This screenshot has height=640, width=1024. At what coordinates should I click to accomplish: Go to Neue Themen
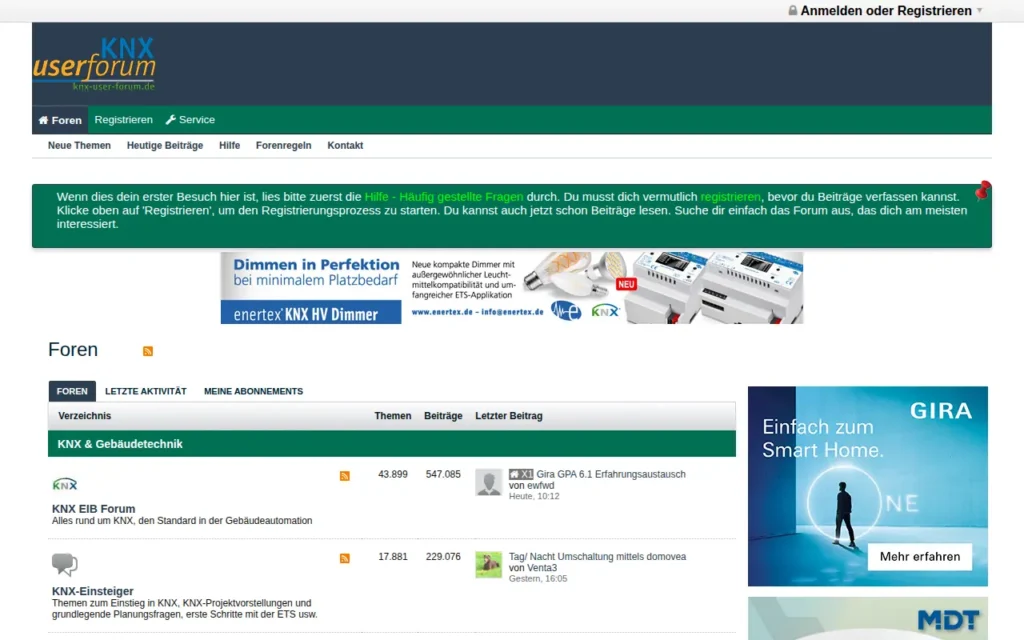(79, 146)
